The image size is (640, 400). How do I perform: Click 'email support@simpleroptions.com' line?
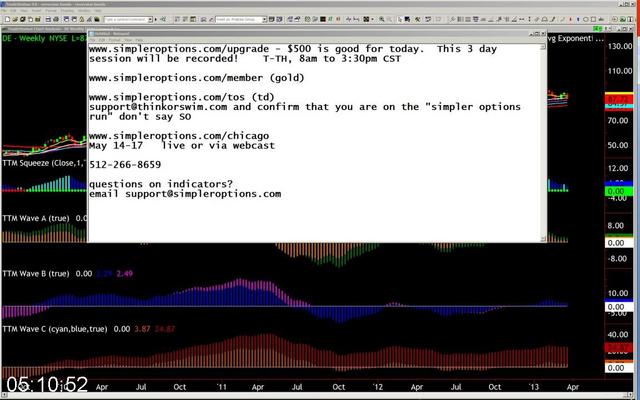click(x=185, y=193)
